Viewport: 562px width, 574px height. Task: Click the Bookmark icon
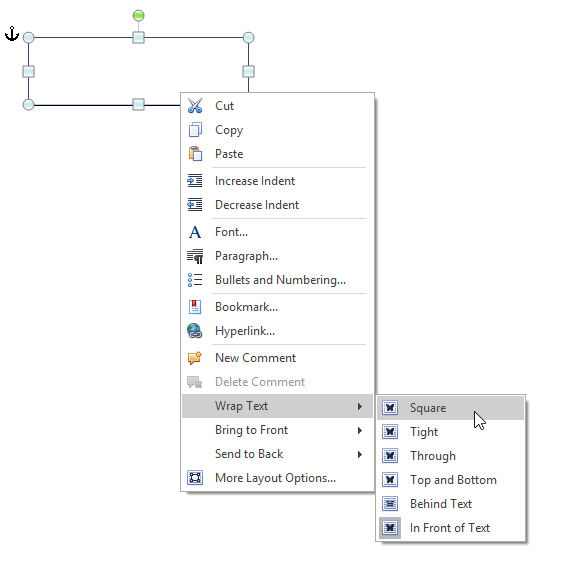point(195,307)
